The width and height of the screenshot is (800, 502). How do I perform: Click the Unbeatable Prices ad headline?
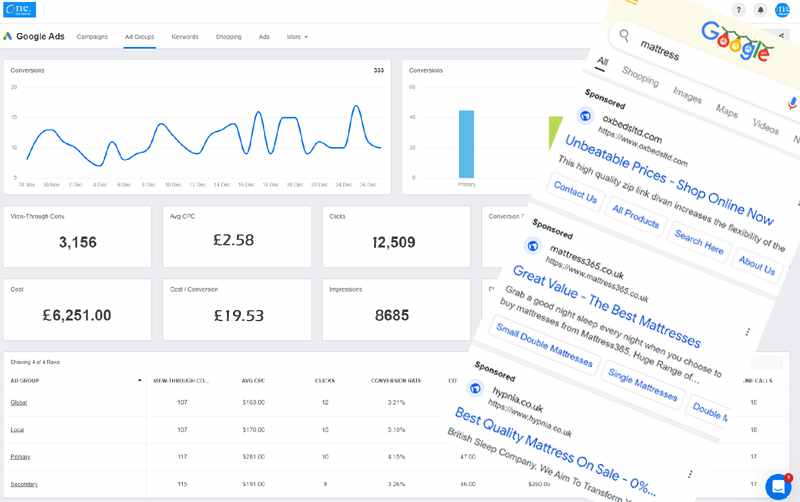669,180
